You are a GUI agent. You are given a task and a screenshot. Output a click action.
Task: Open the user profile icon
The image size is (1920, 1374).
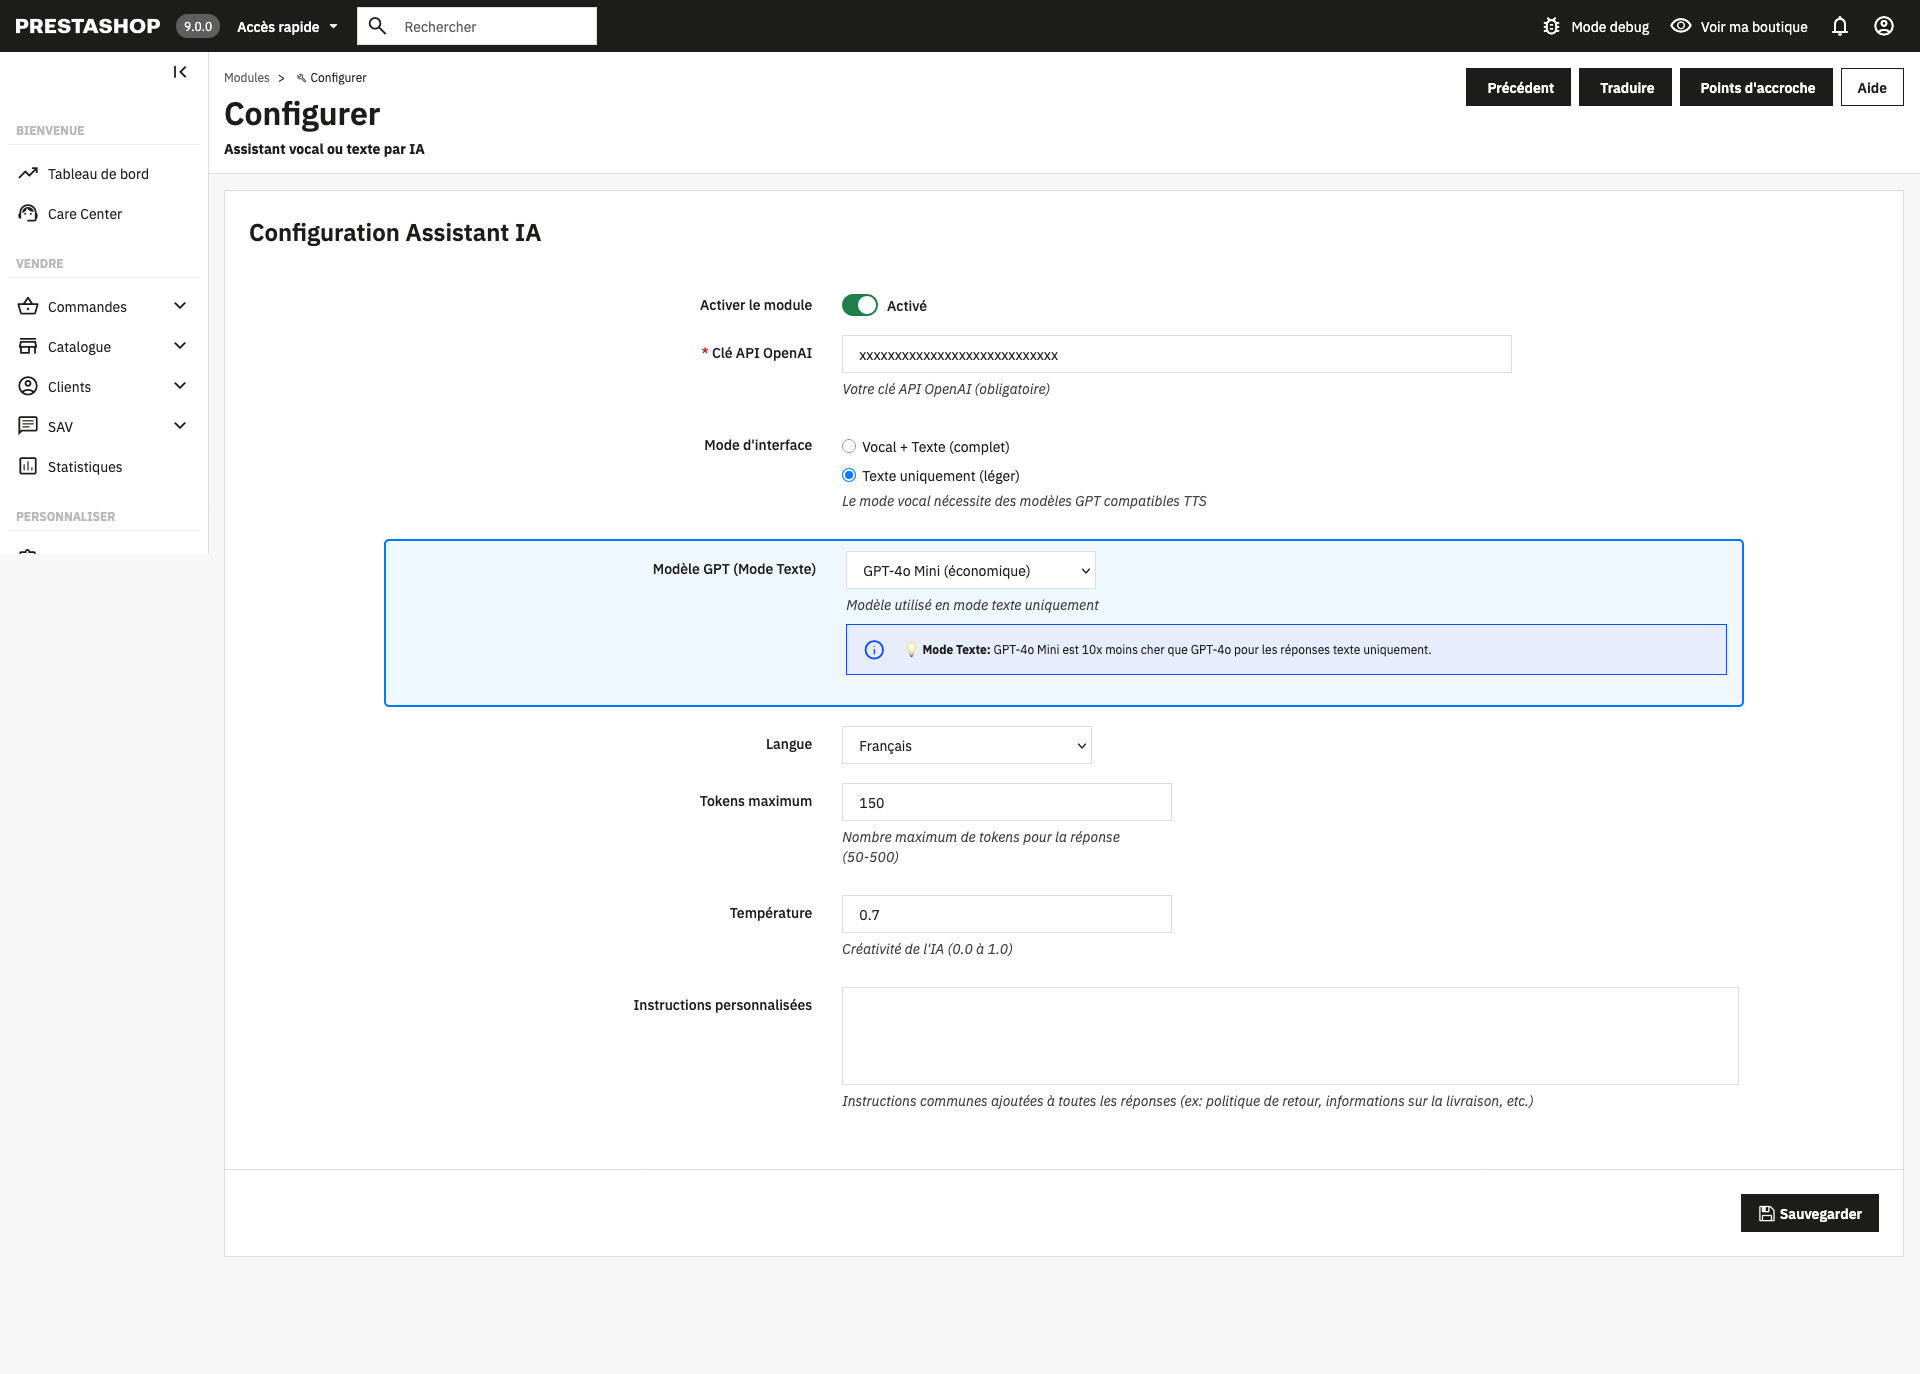pos(1884,26)
